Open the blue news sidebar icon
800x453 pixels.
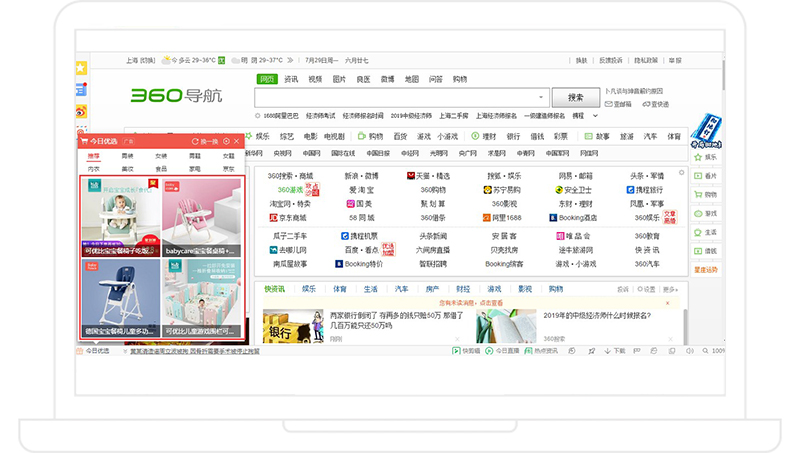81,90
